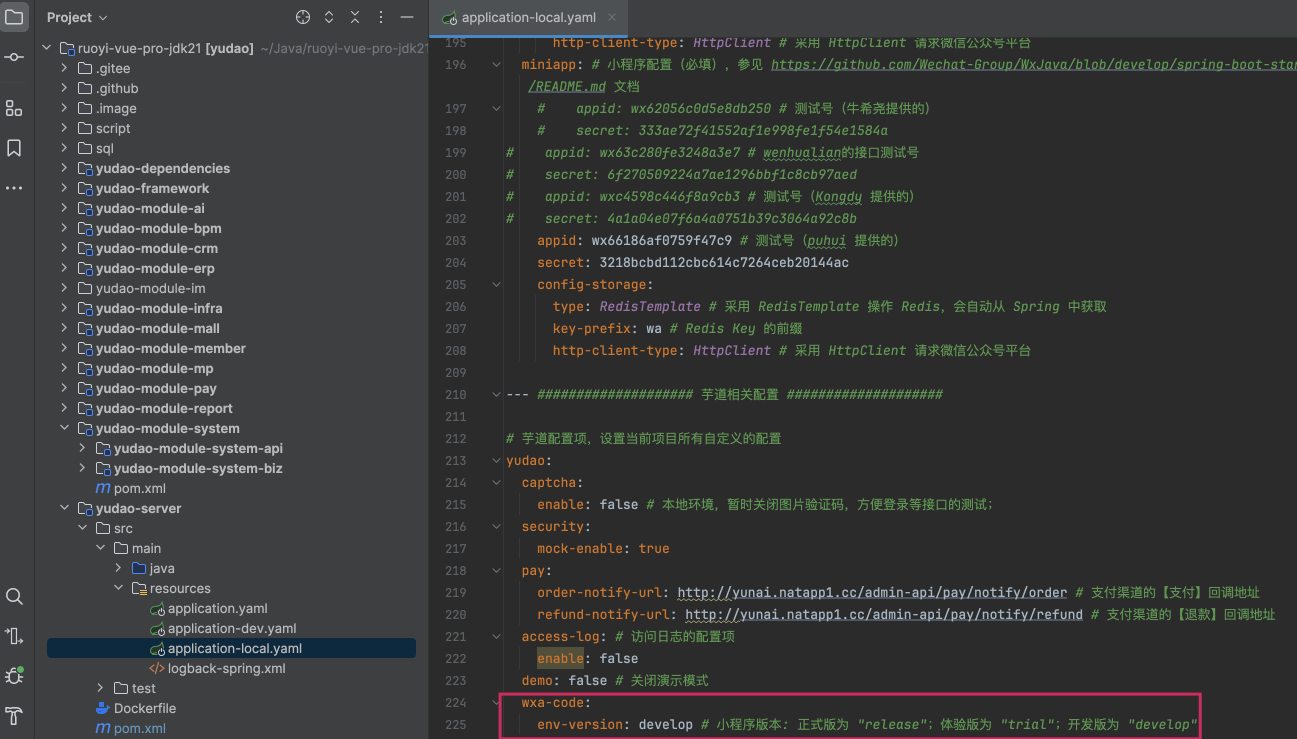
Task: Toggle code folding for yudao: block
Action: click(497, 461)
